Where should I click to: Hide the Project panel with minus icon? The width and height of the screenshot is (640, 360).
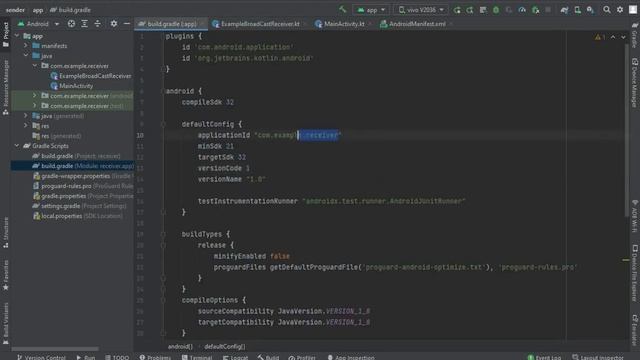click(x=127, y=24)
